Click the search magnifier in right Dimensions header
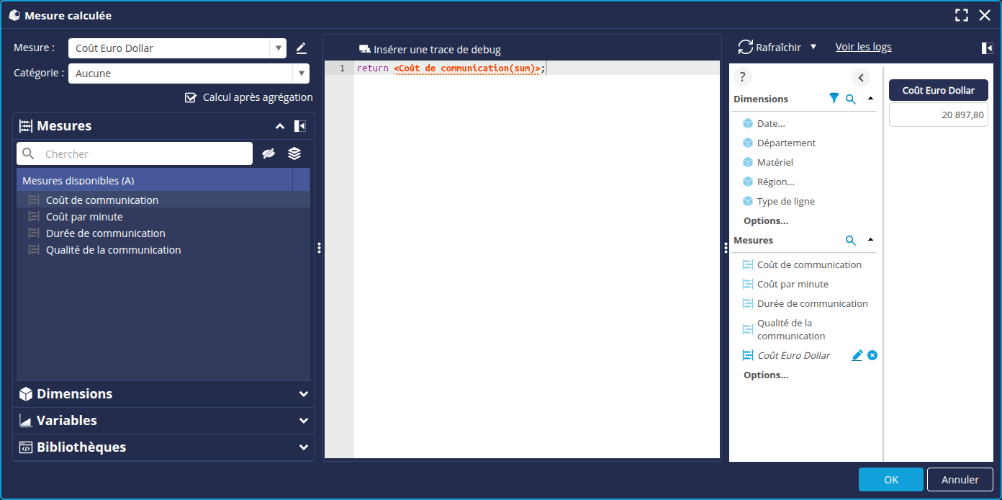The height and width of the screenshot is (500, 1002). click(x=851, y=99)
